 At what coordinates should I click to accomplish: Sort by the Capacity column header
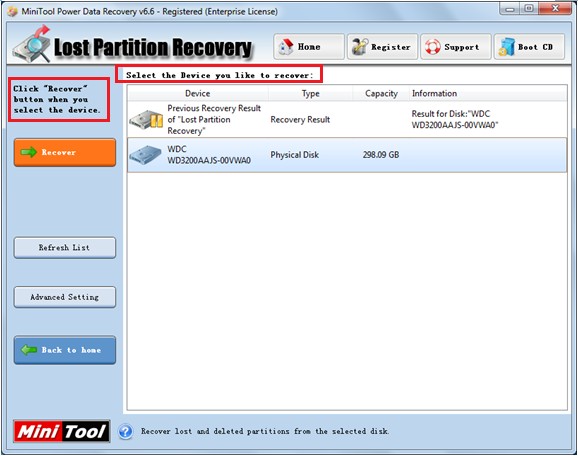coord(381,93)
